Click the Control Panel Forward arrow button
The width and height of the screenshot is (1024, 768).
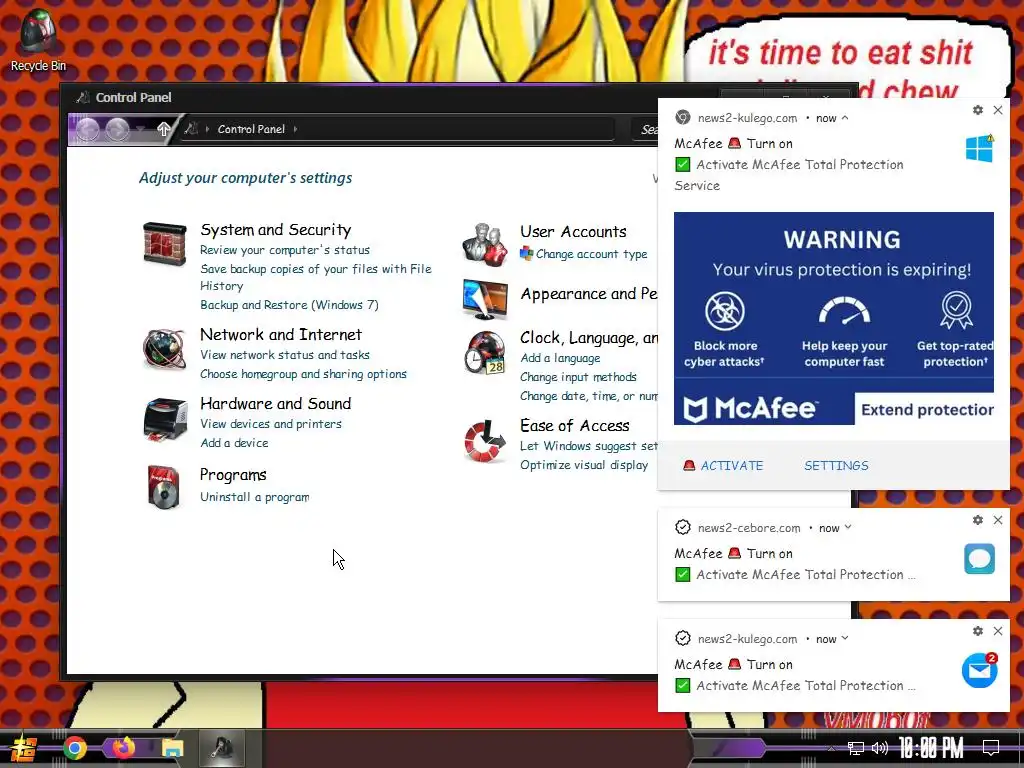pos(118,129)
